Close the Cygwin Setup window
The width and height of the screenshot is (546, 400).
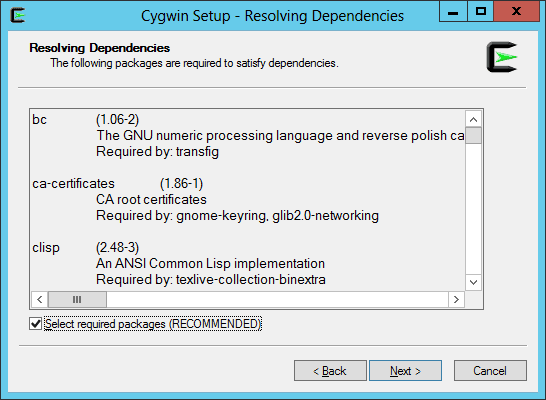[x=516, y=12]
